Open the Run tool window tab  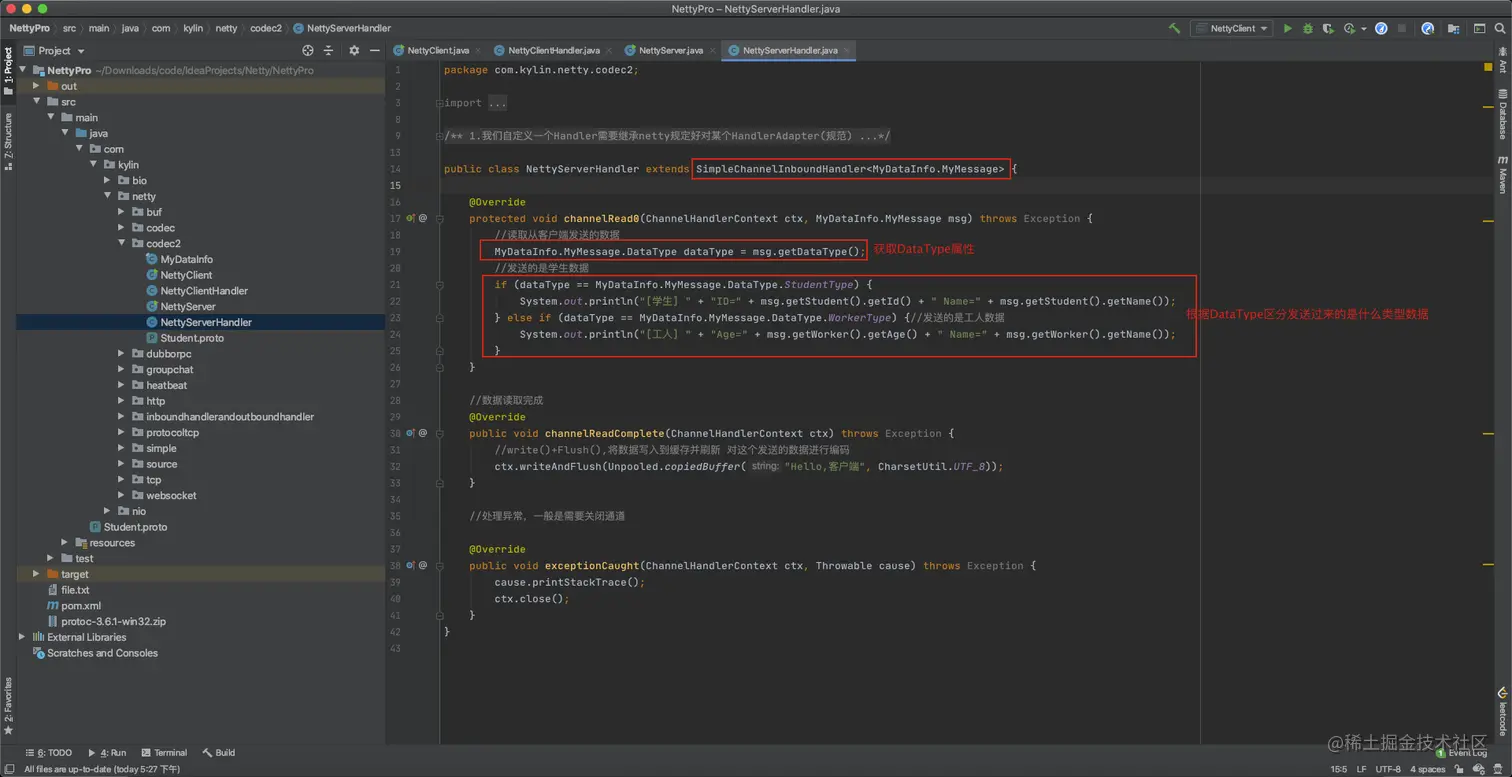coord(108,753)
